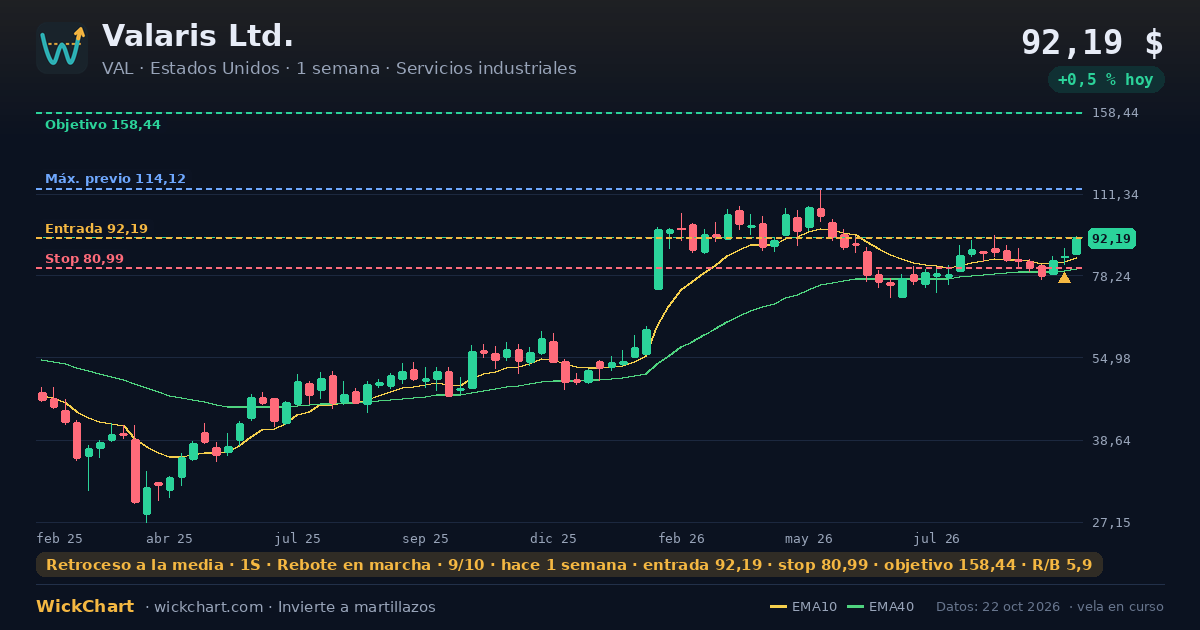This screenshot has height=630, width=1200.
Task: Click the dic 25 date label
Action: click(554, 539)
